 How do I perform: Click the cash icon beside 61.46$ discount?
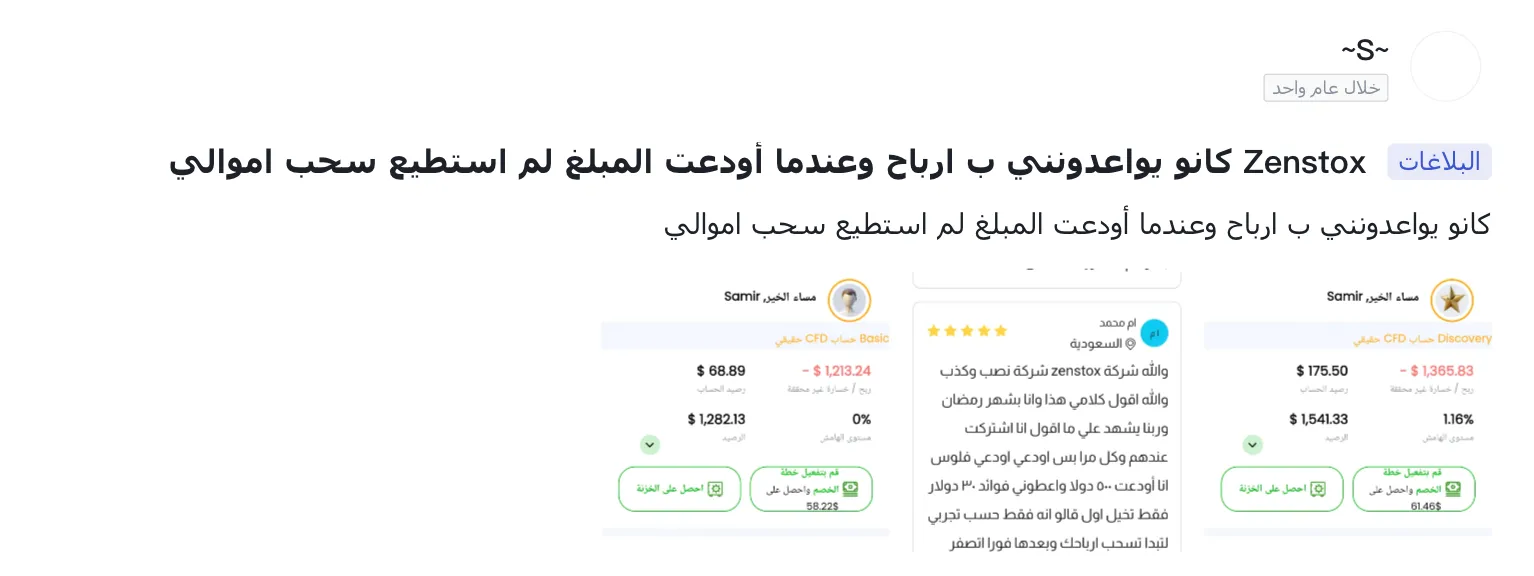click(1452, 489)
